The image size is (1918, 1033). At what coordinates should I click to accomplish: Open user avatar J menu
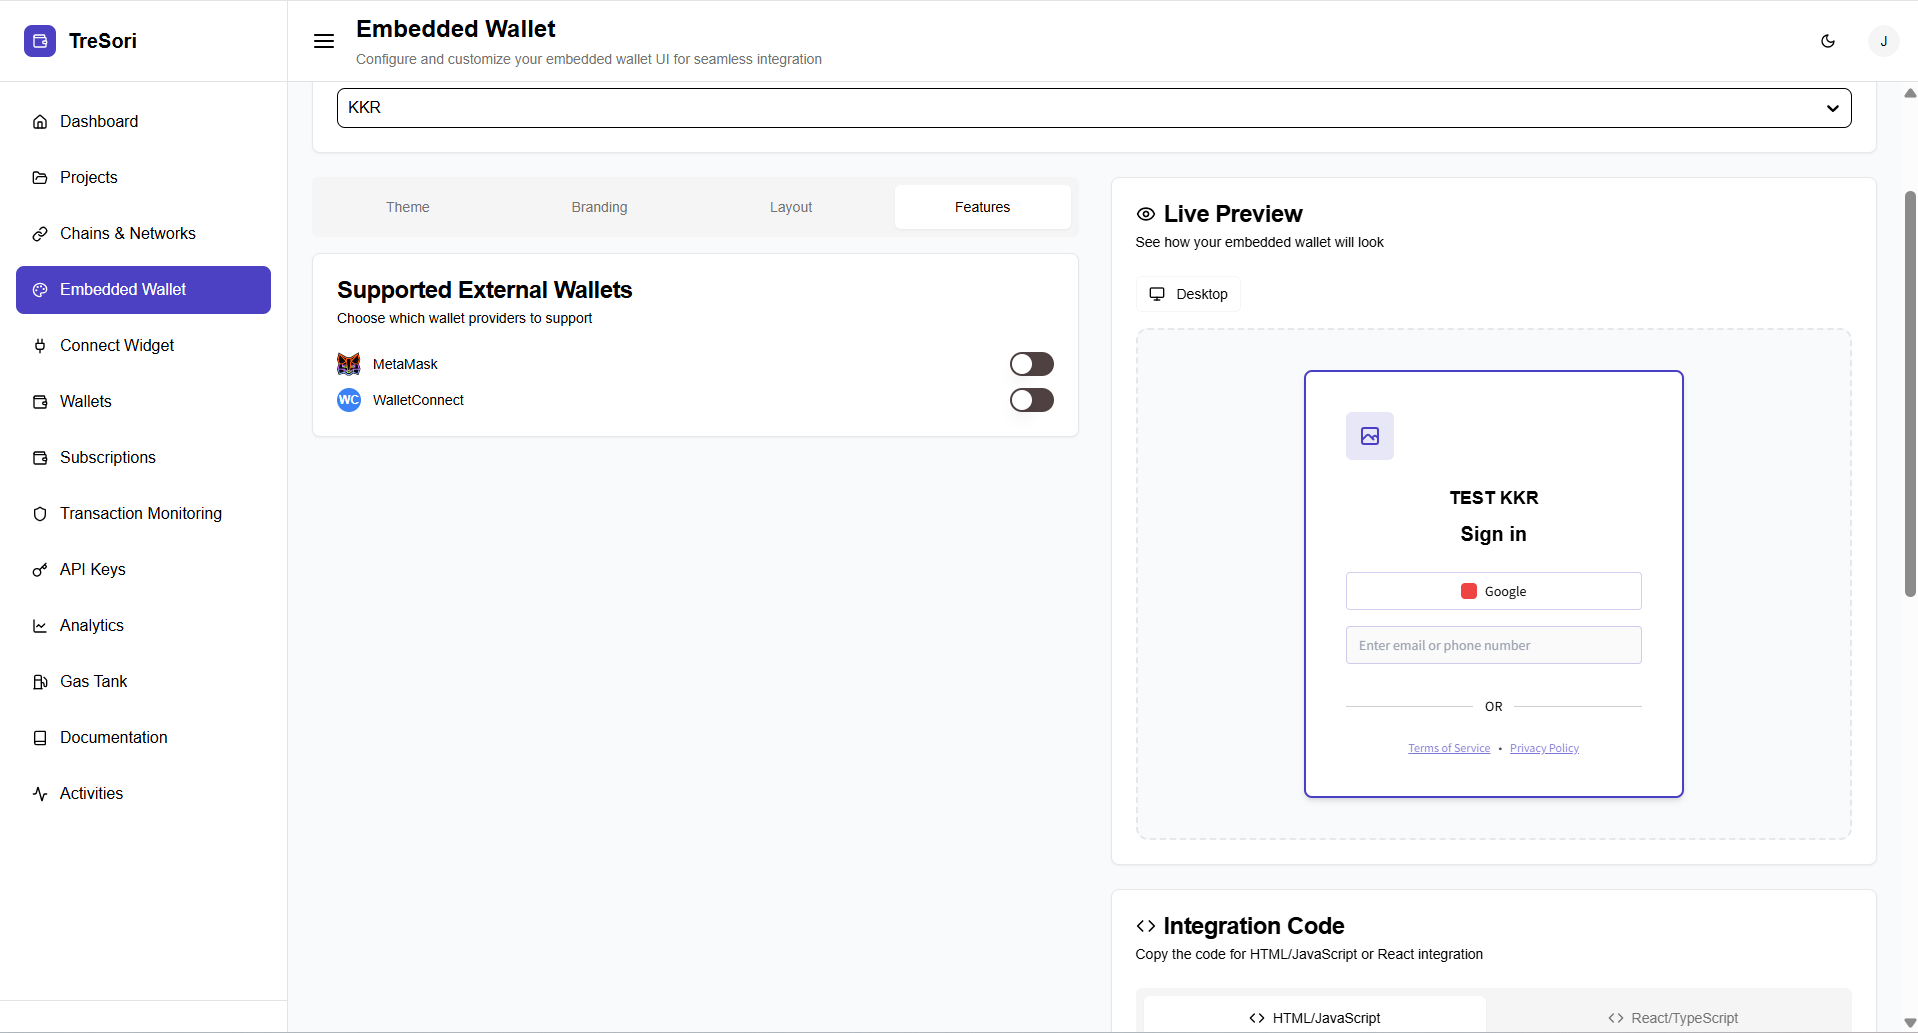click(1883, 41)
